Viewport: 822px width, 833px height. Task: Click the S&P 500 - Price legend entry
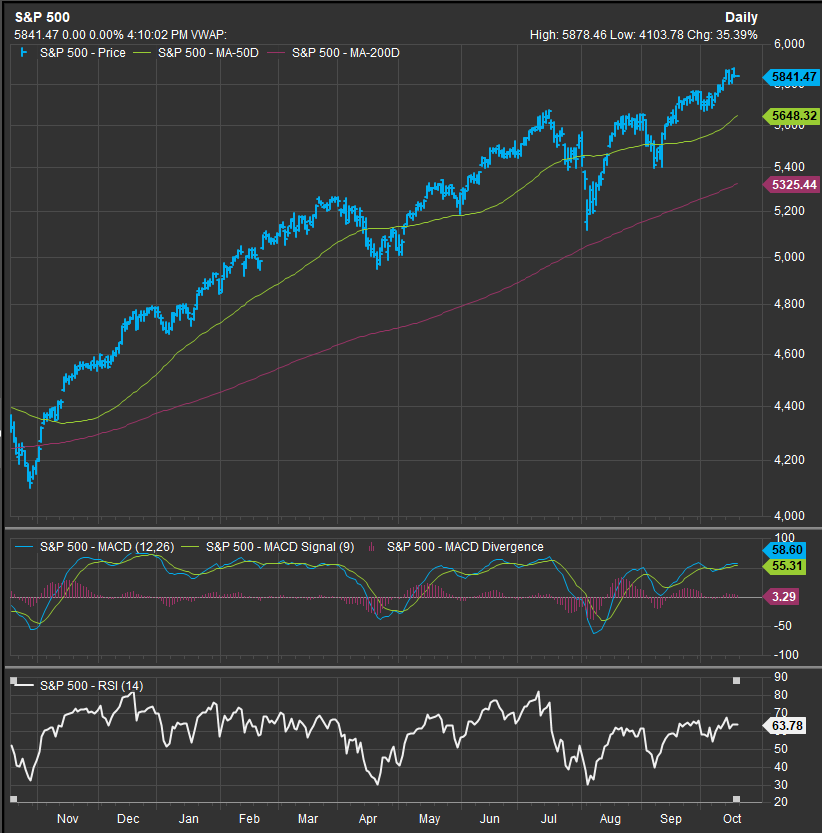[x=83, y=53]
